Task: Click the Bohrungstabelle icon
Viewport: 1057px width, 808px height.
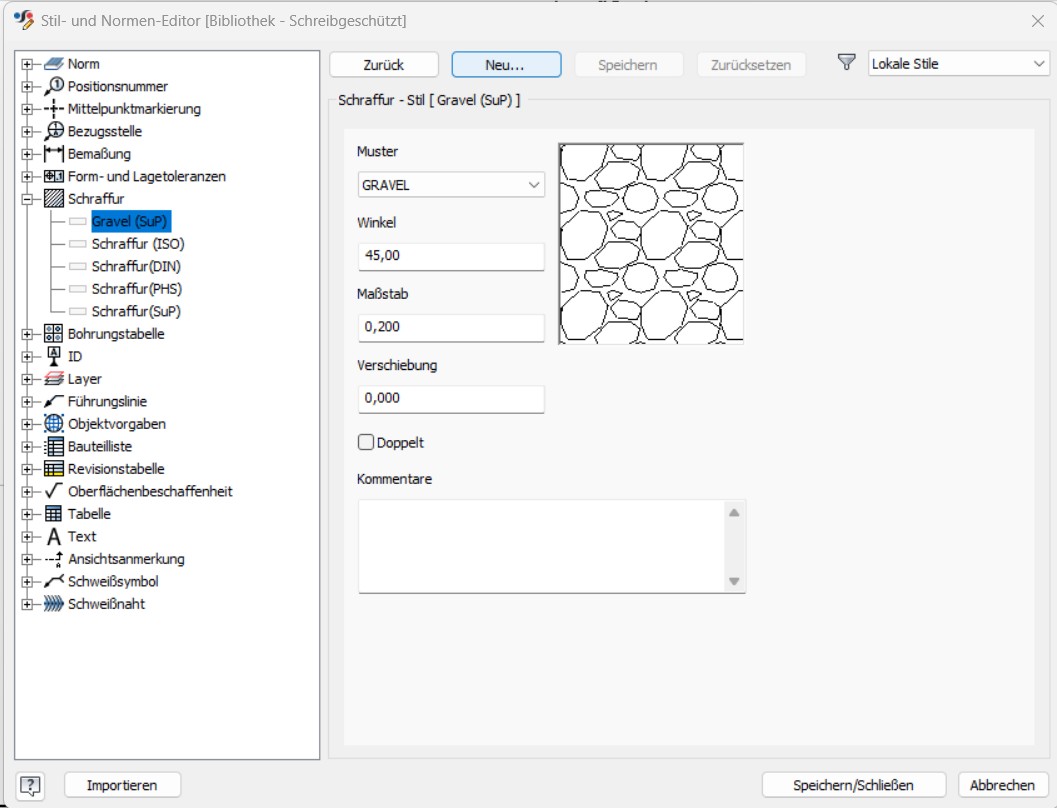Action: click(53, 334)
